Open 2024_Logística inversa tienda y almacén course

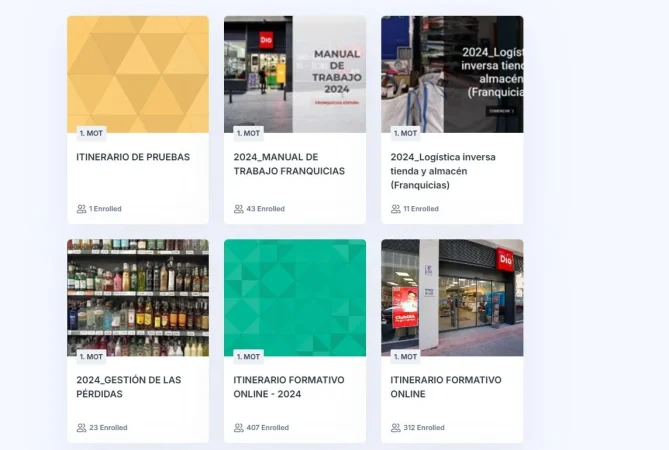(443, 171)
